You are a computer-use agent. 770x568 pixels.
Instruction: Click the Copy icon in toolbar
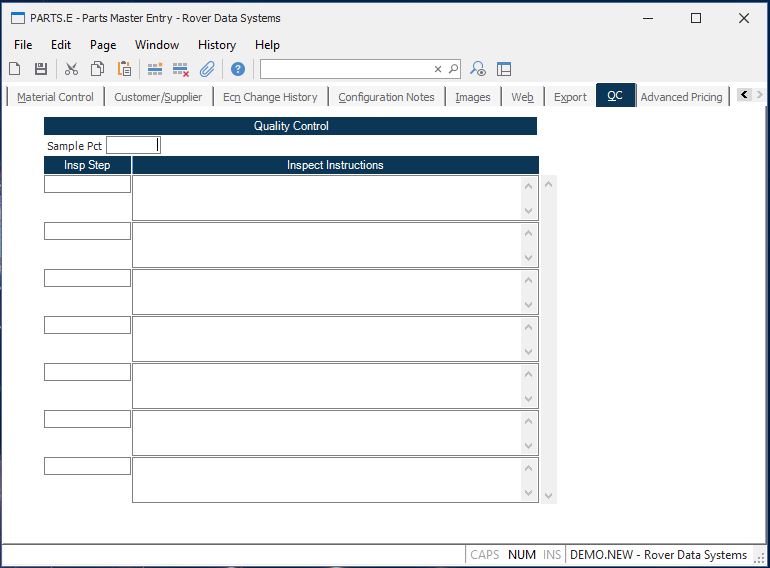97,69
